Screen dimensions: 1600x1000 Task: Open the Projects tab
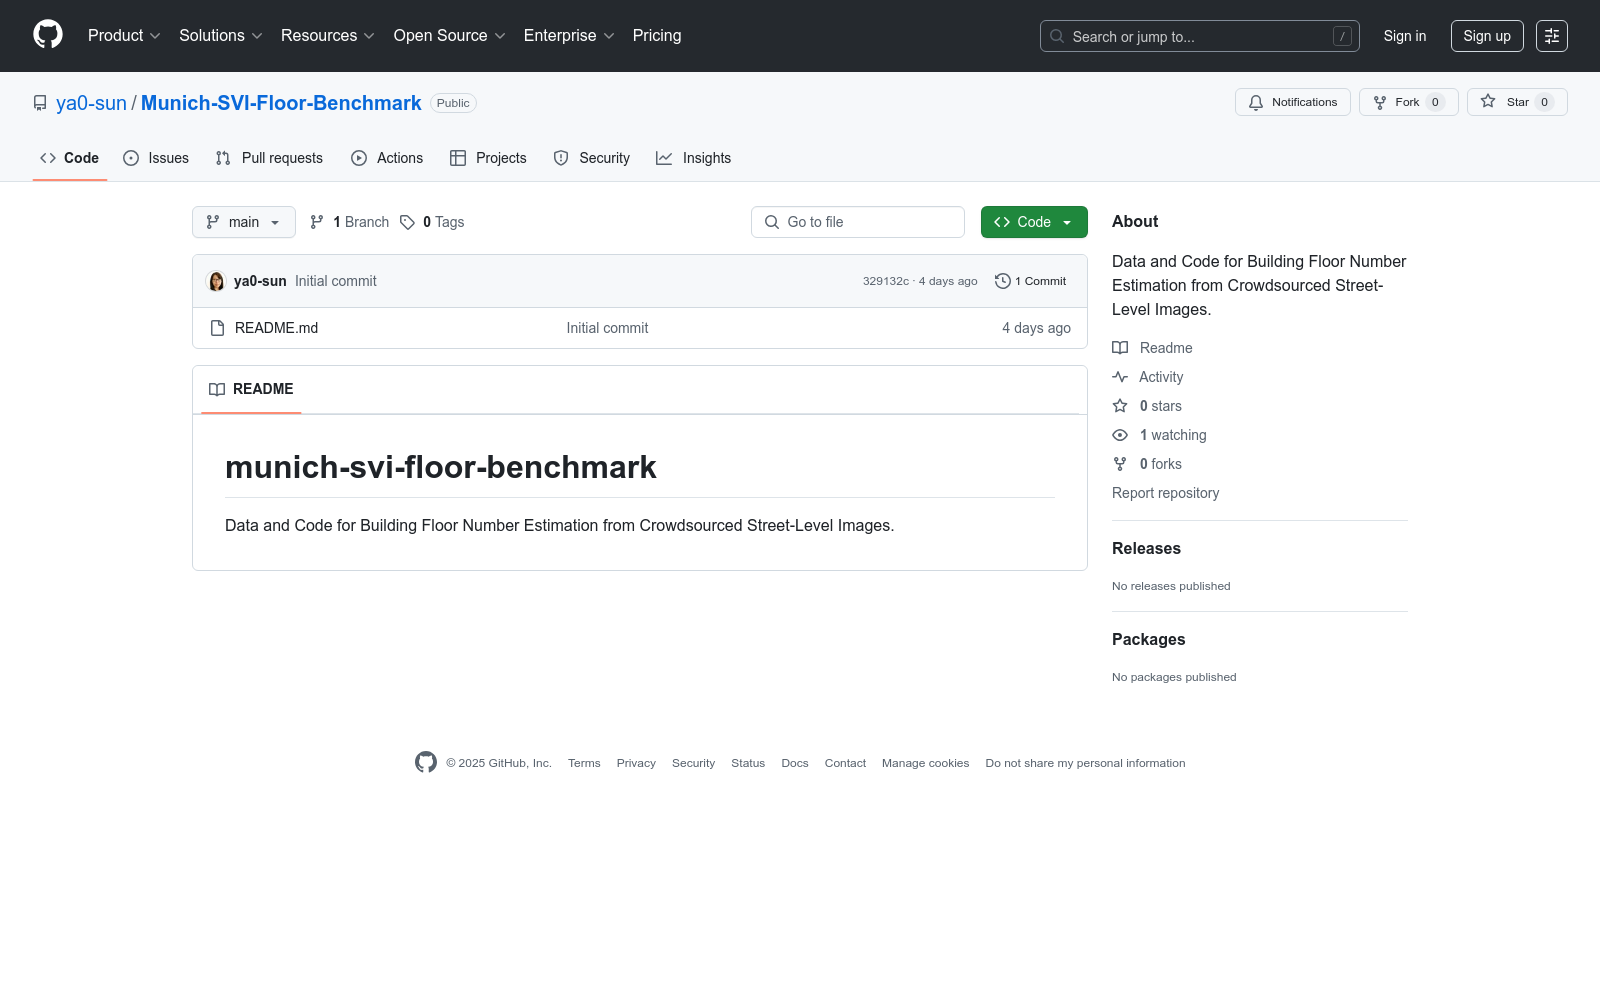pos(488,158)
